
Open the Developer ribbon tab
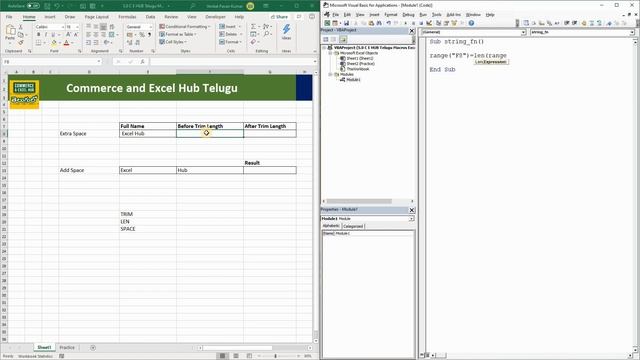[x=215, y=17]
